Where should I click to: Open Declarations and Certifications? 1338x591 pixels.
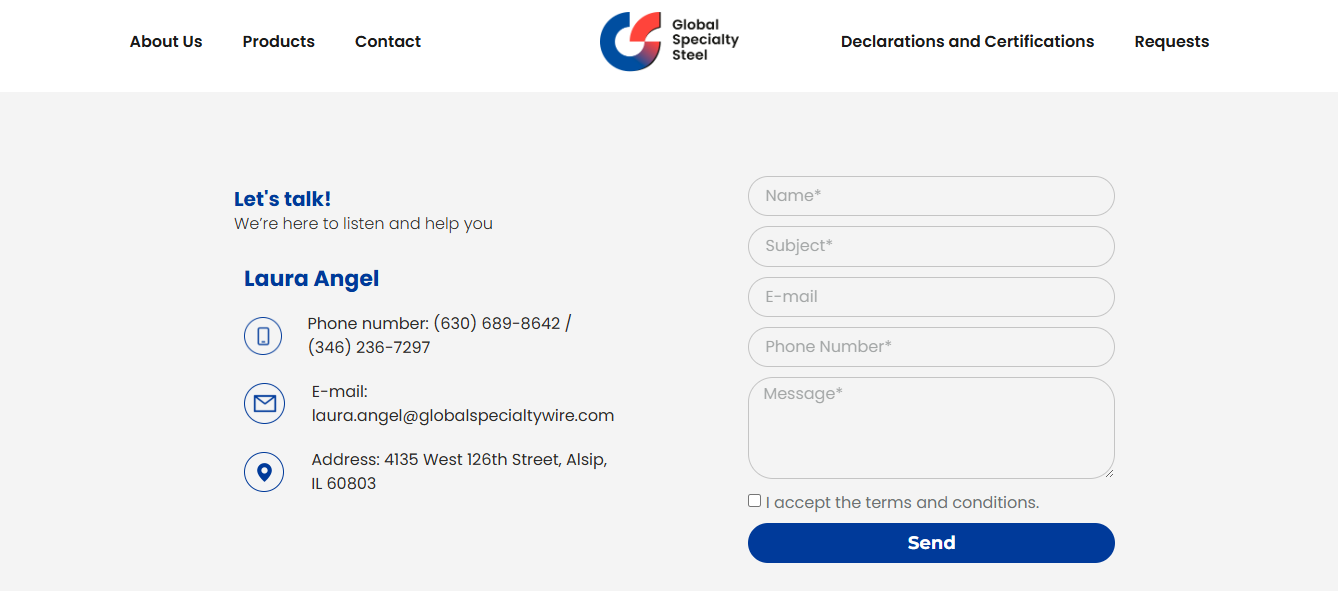(x=967, y=42)
